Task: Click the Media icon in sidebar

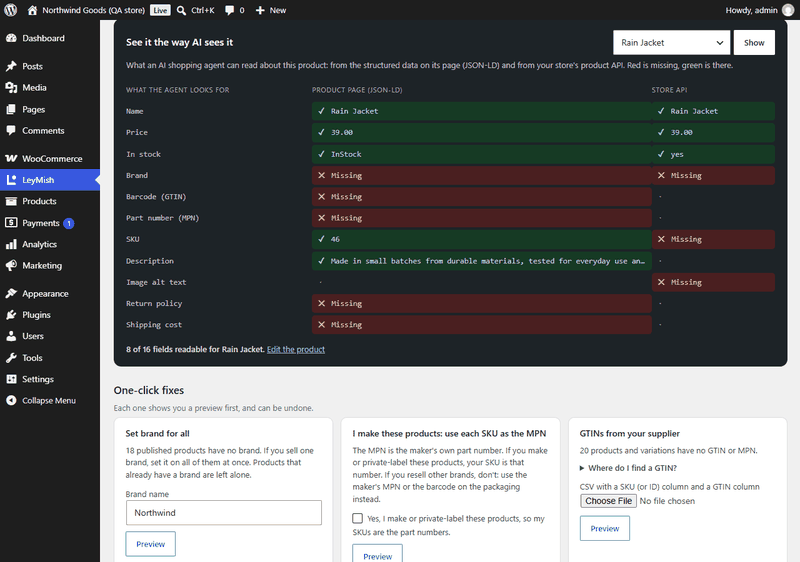Action: click(11, 88)
